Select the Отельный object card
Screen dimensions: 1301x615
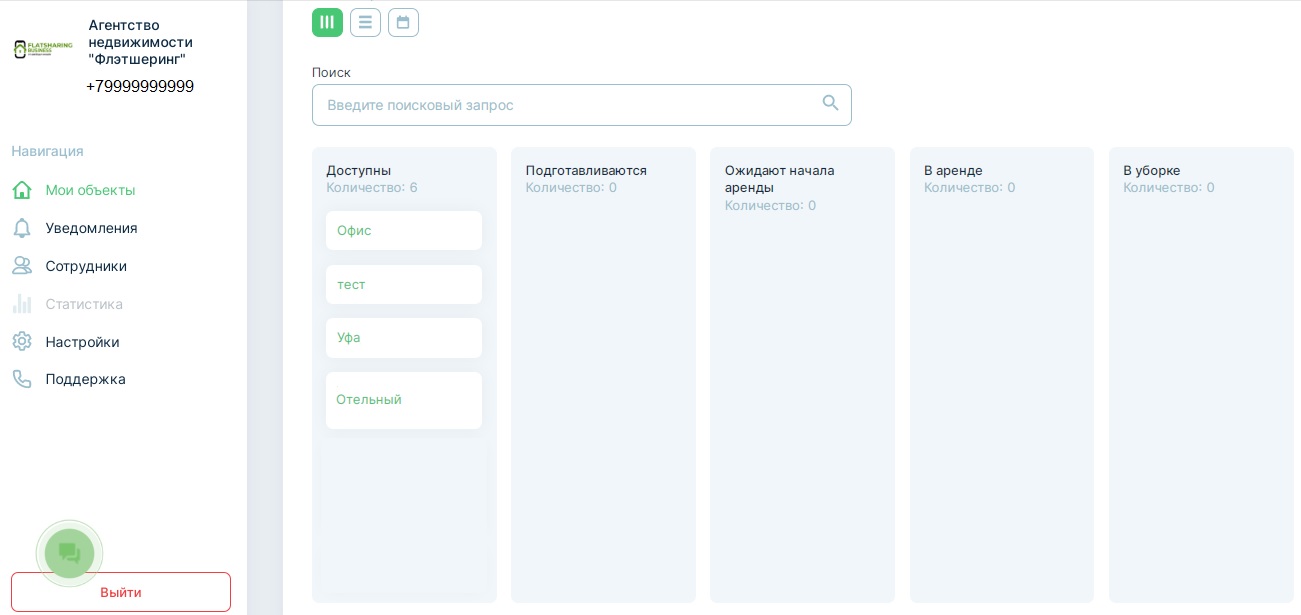click(403, 400)
